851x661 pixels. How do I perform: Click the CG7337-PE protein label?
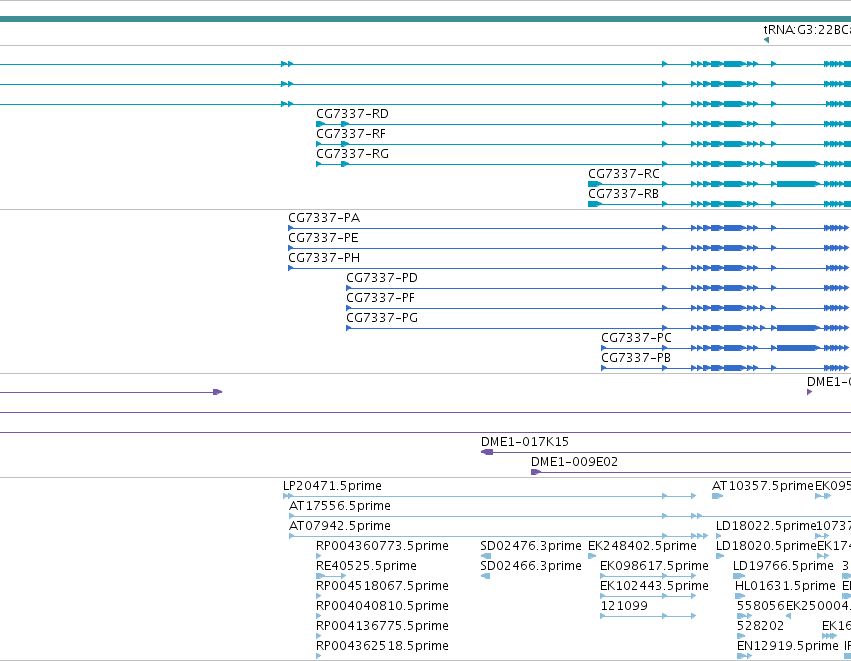coord(323,238)
